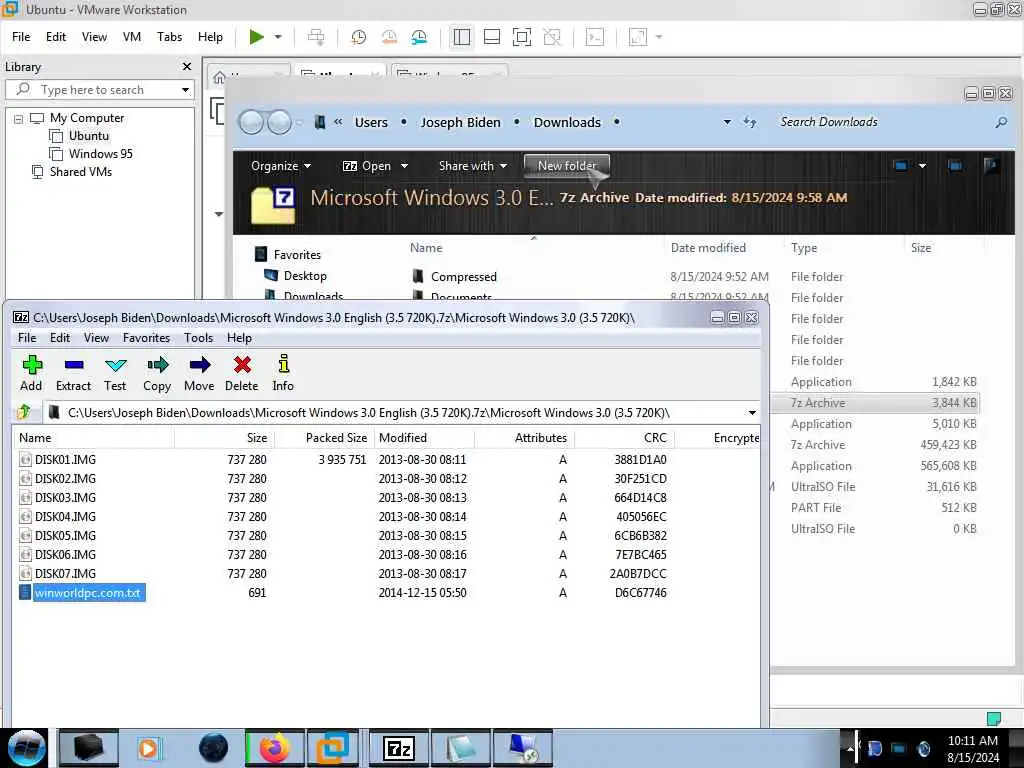Open the File menu in 7-Zip
The height and width of the screenshot is (768, 1024).
27,338
